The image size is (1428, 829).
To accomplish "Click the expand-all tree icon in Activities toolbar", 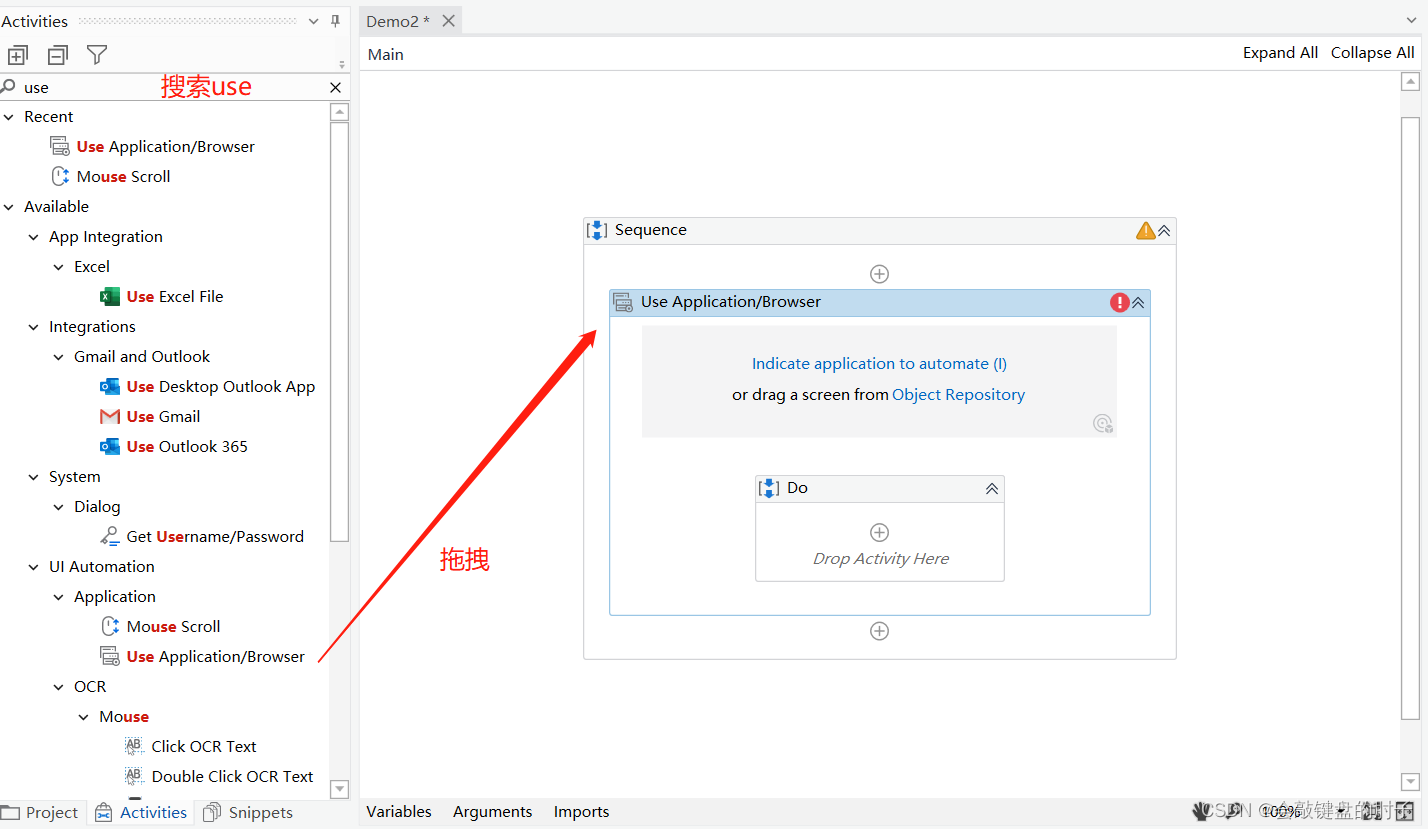I will coord(17,55).
